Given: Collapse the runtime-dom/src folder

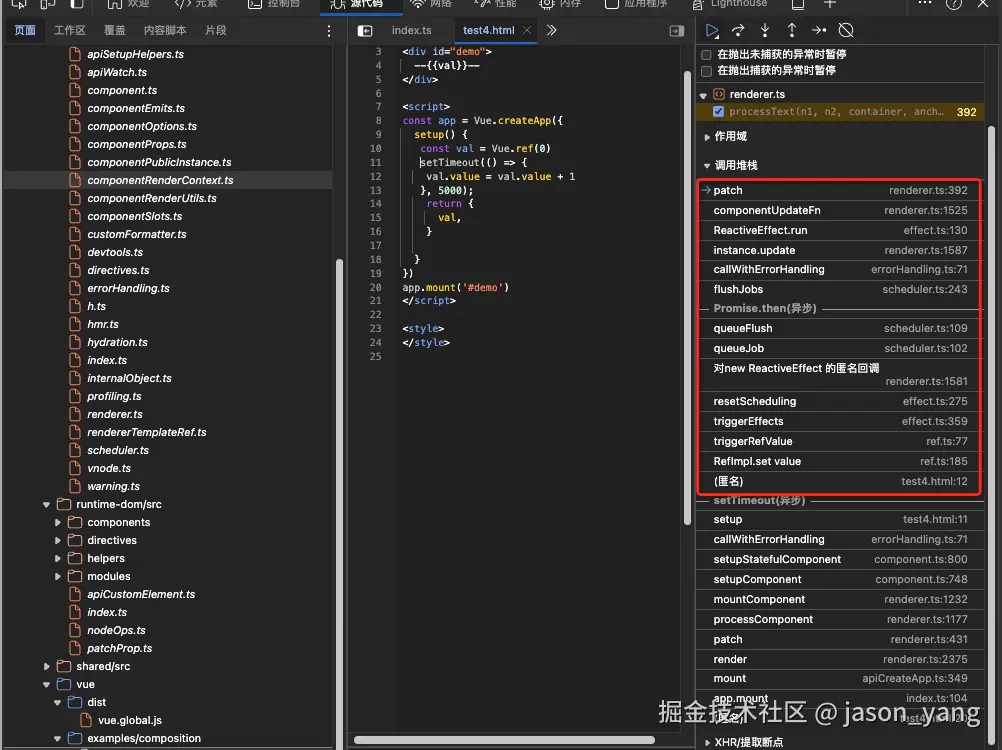Looking at the screenshot, I should (46, 505).
